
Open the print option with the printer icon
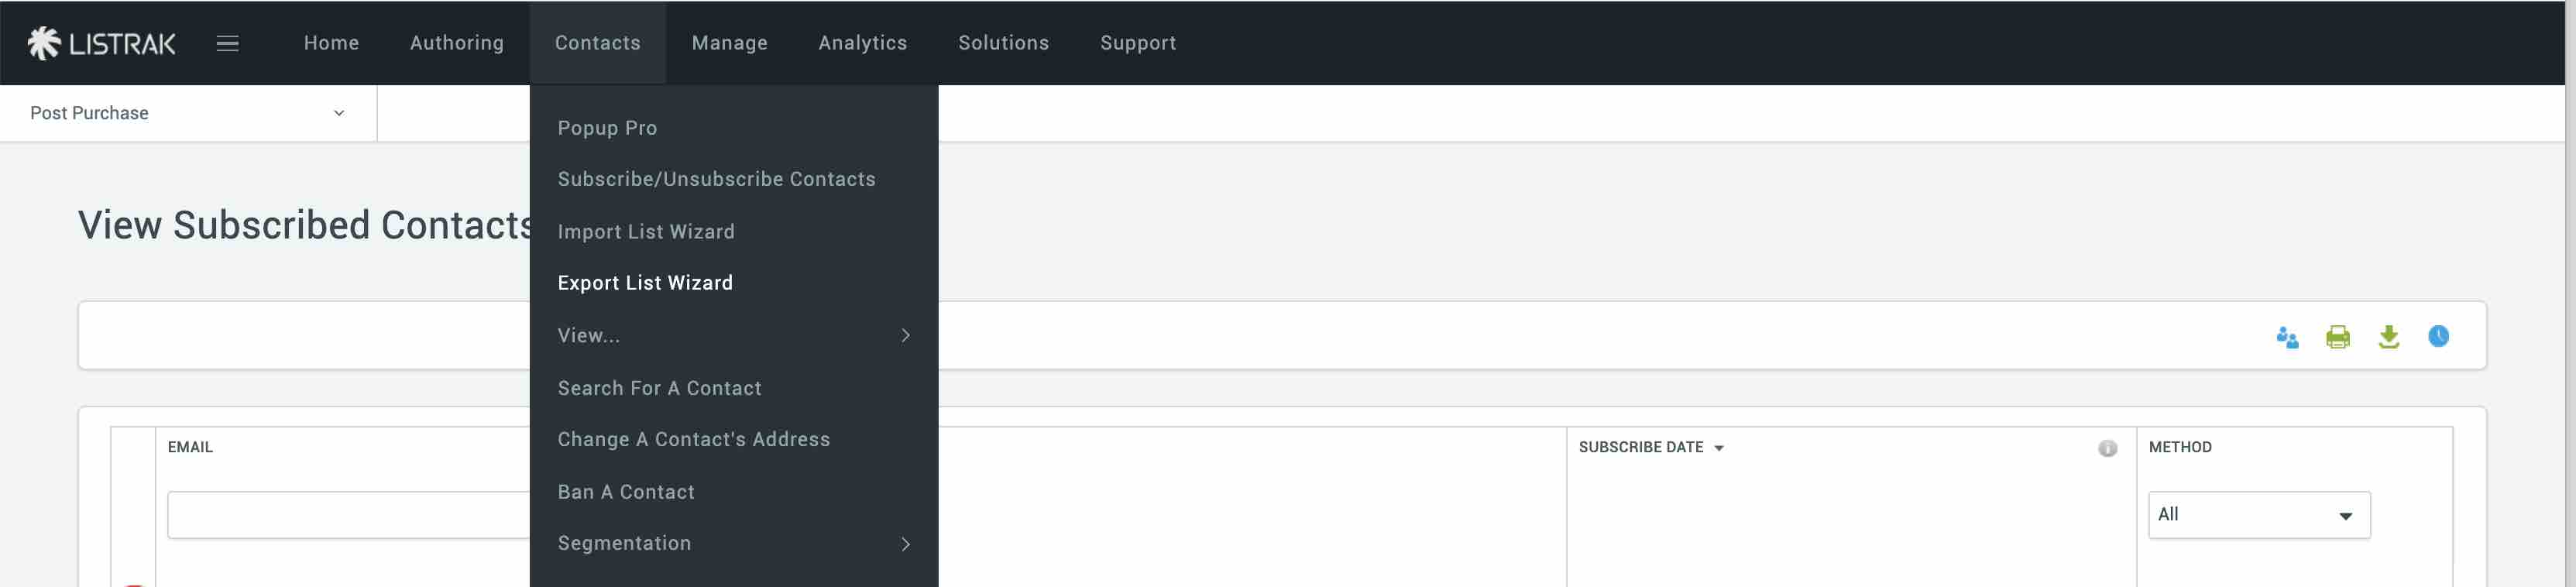[2338, 337]
